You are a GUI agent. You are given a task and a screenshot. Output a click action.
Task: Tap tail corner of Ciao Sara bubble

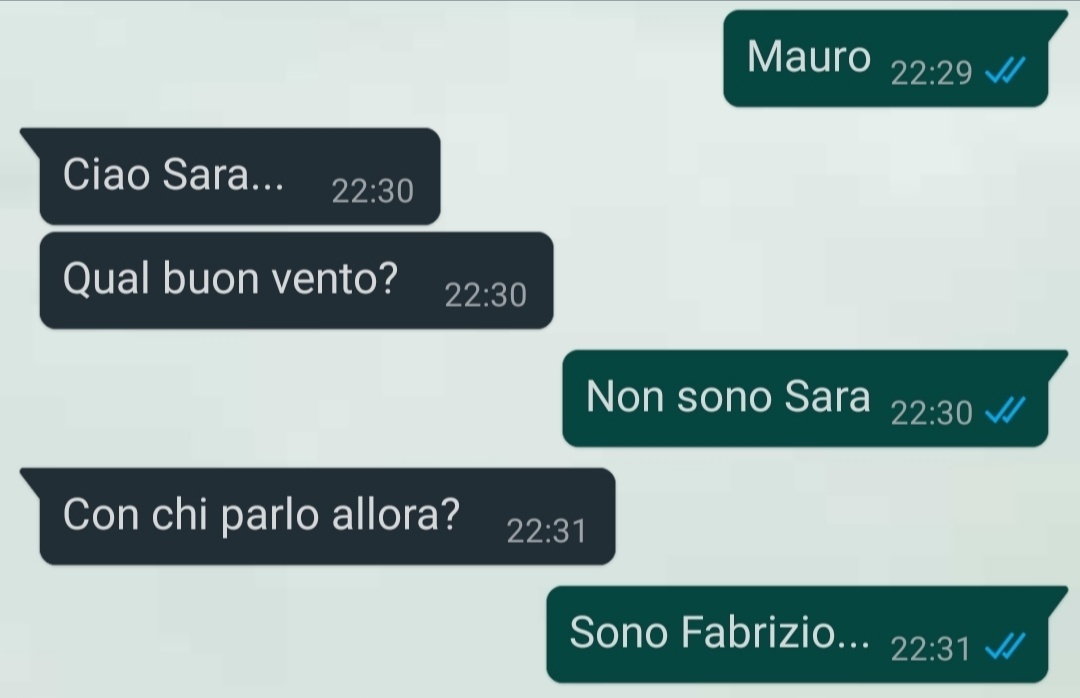click(30, 136)
